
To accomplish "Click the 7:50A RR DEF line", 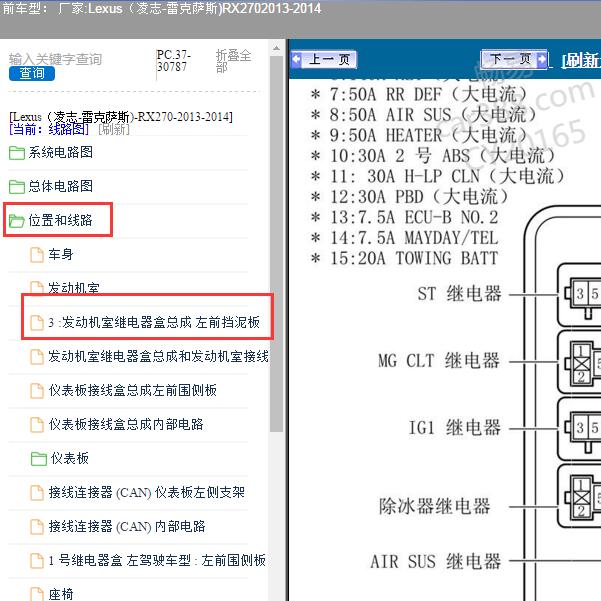I will 419,94.
